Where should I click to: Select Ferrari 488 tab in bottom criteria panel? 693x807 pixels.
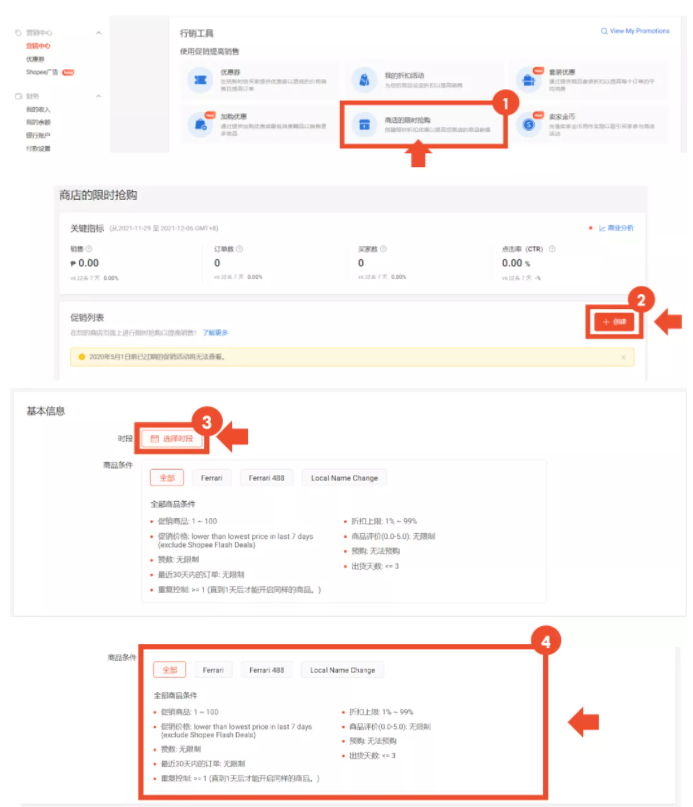click(267, 670)
